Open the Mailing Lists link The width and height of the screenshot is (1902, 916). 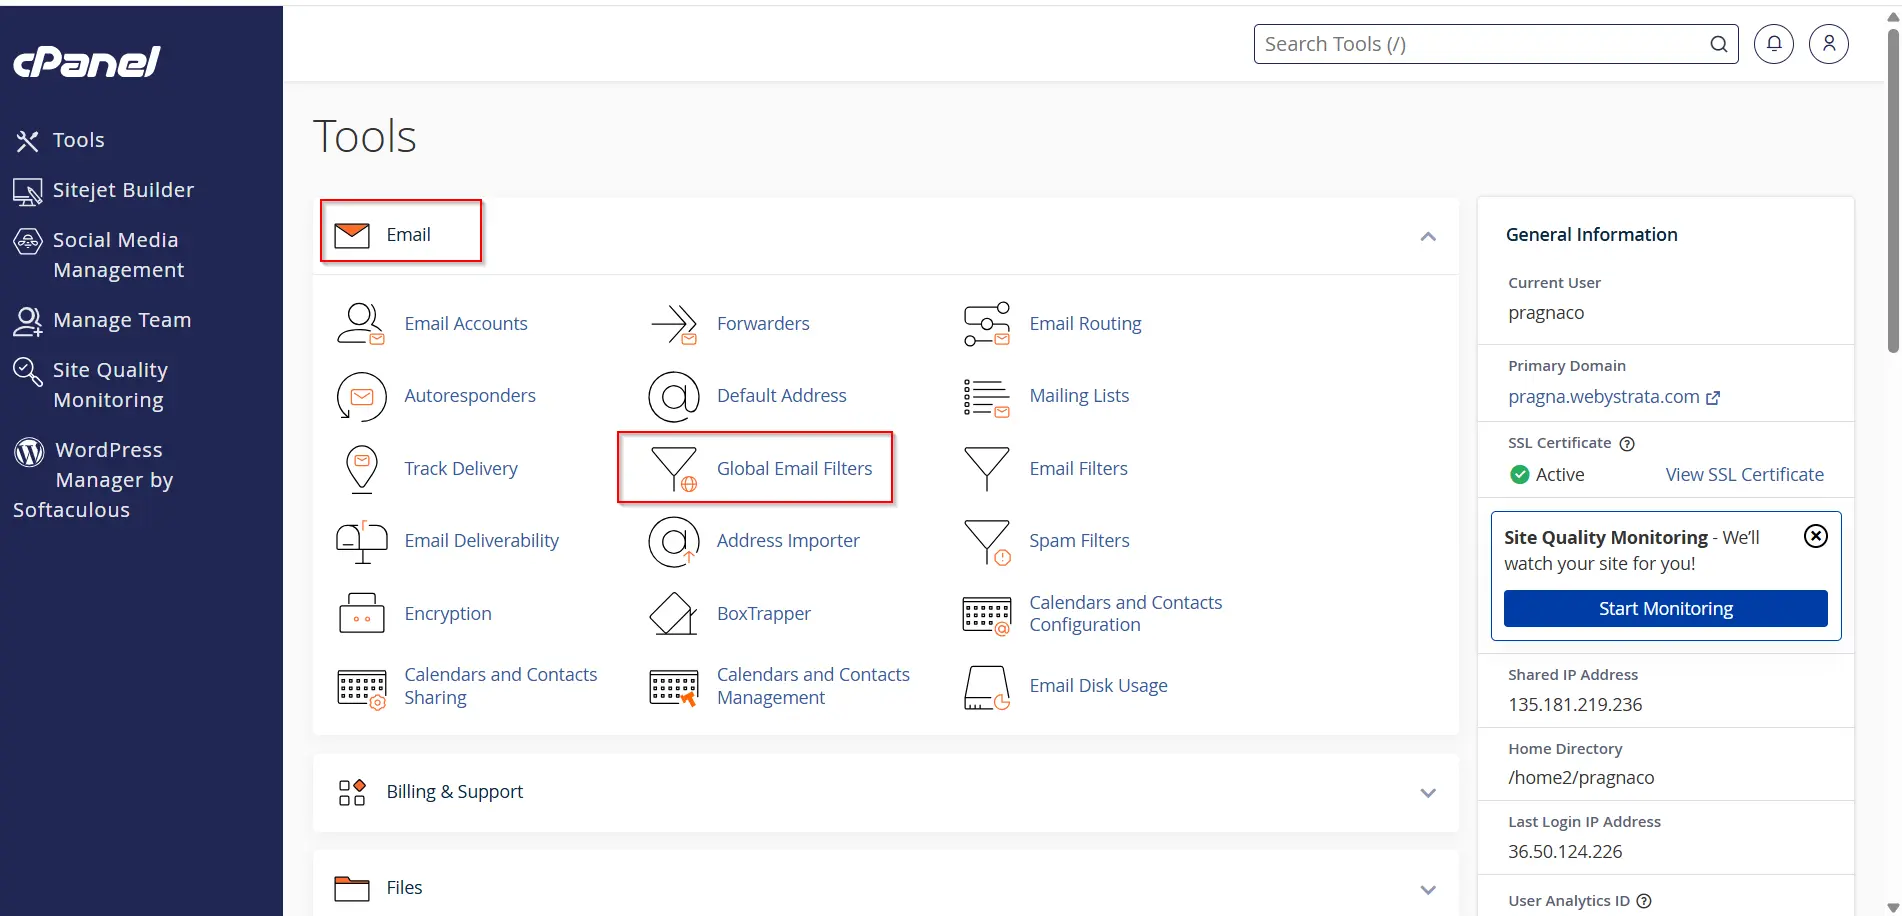(x=1079, y=396)
